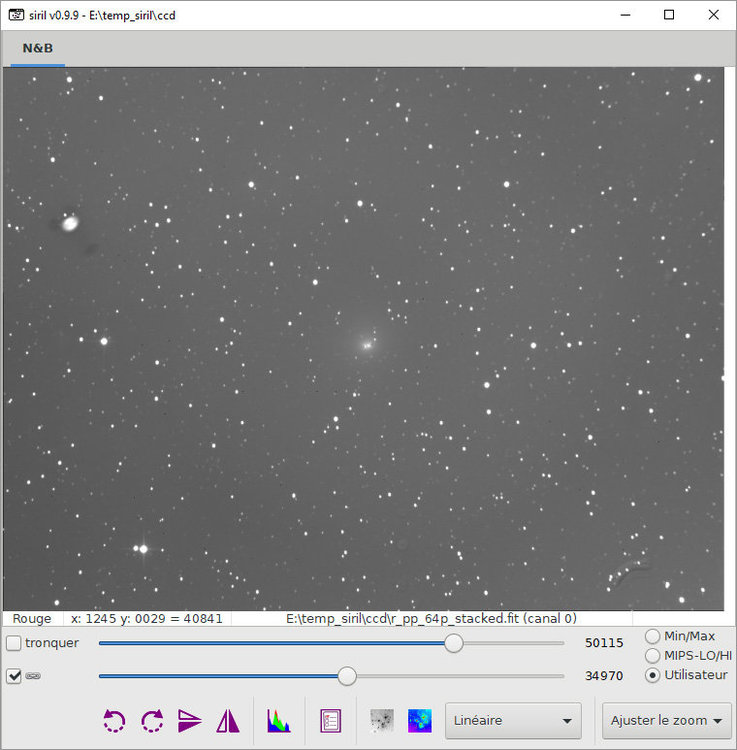Rotate image 90 degrees counter-clockwise
Screen dimensions: 737x750
point(114,720)
